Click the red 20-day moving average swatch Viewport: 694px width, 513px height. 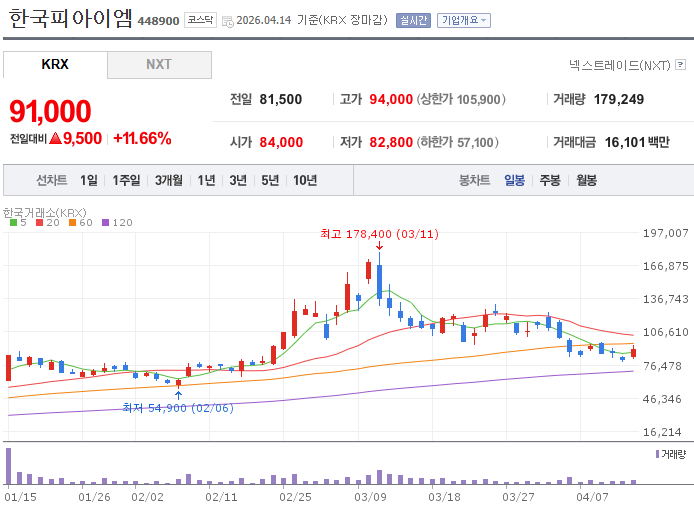coord(40,223)
